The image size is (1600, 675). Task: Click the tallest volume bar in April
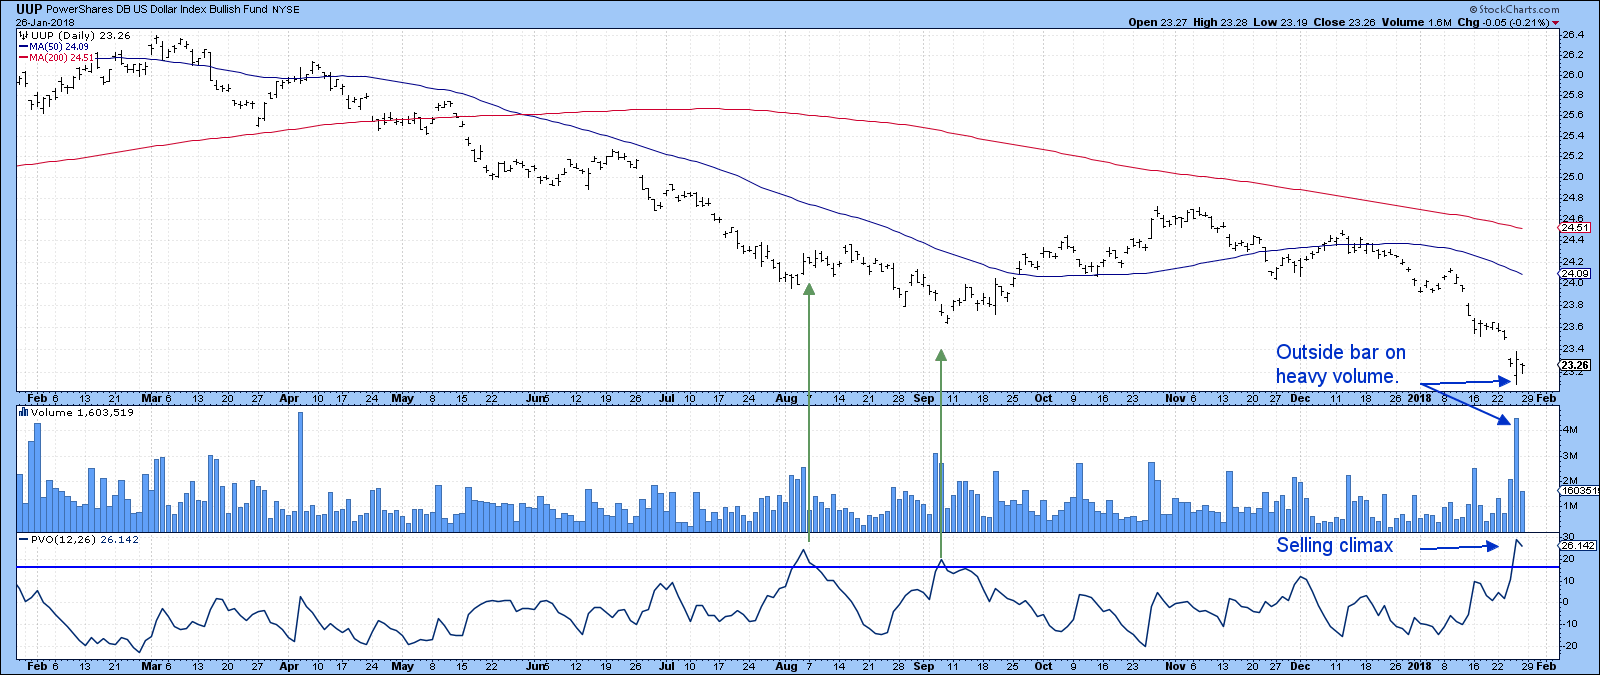[300, 472]
